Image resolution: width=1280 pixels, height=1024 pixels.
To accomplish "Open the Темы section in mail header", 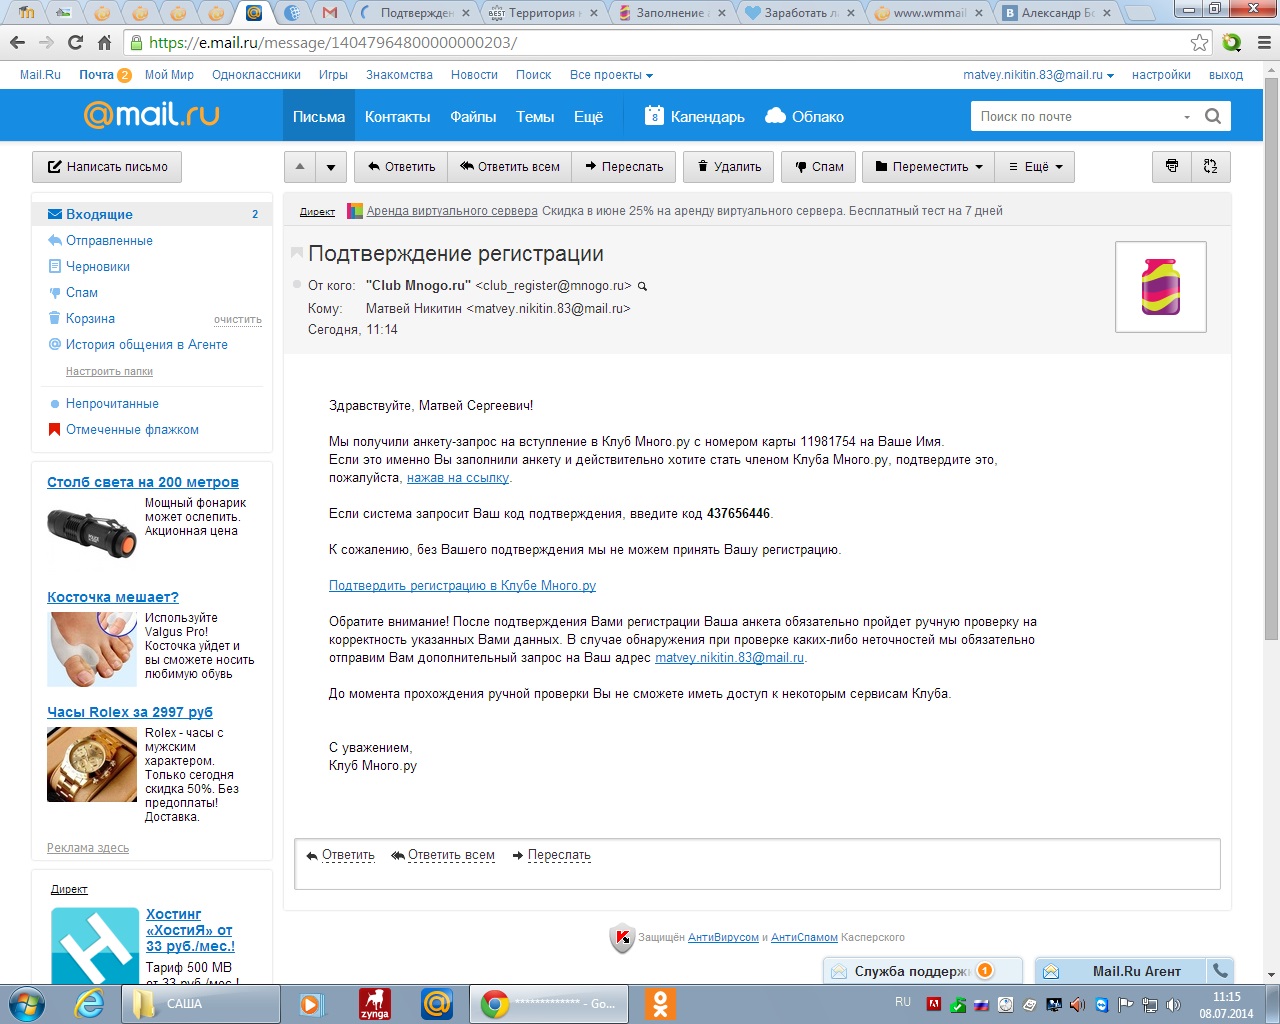I will pos(535,116).
